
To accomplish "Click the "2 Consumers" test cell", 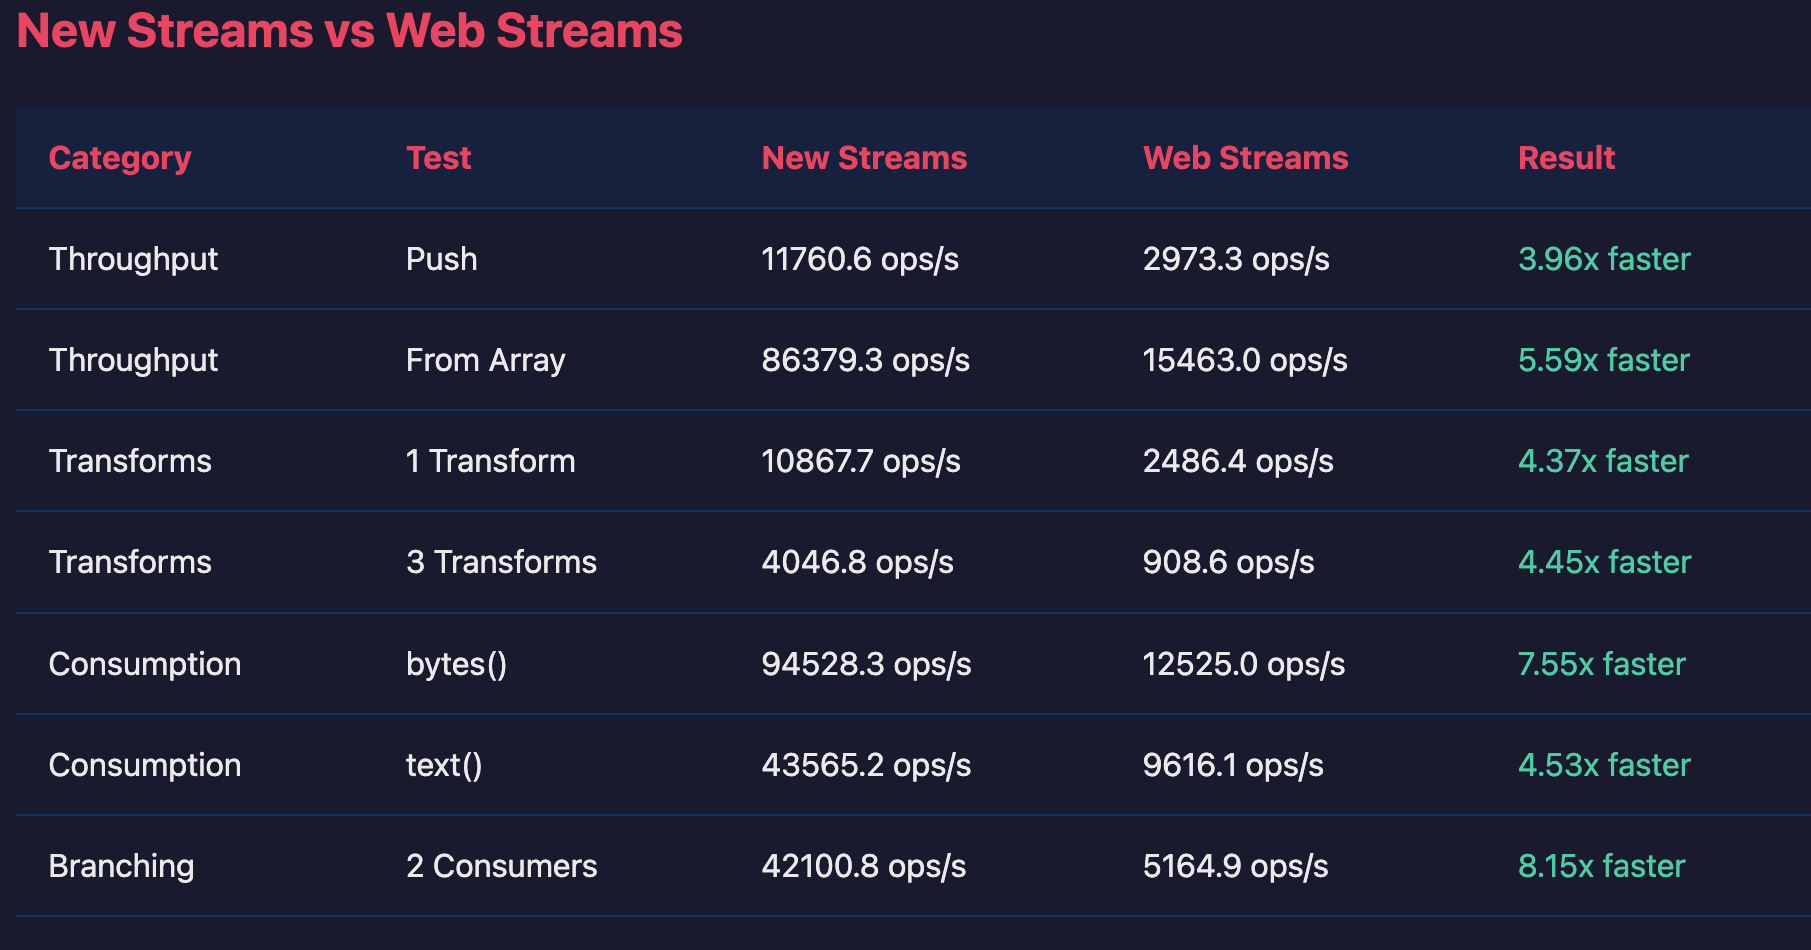I will click(x=501, y=866).
